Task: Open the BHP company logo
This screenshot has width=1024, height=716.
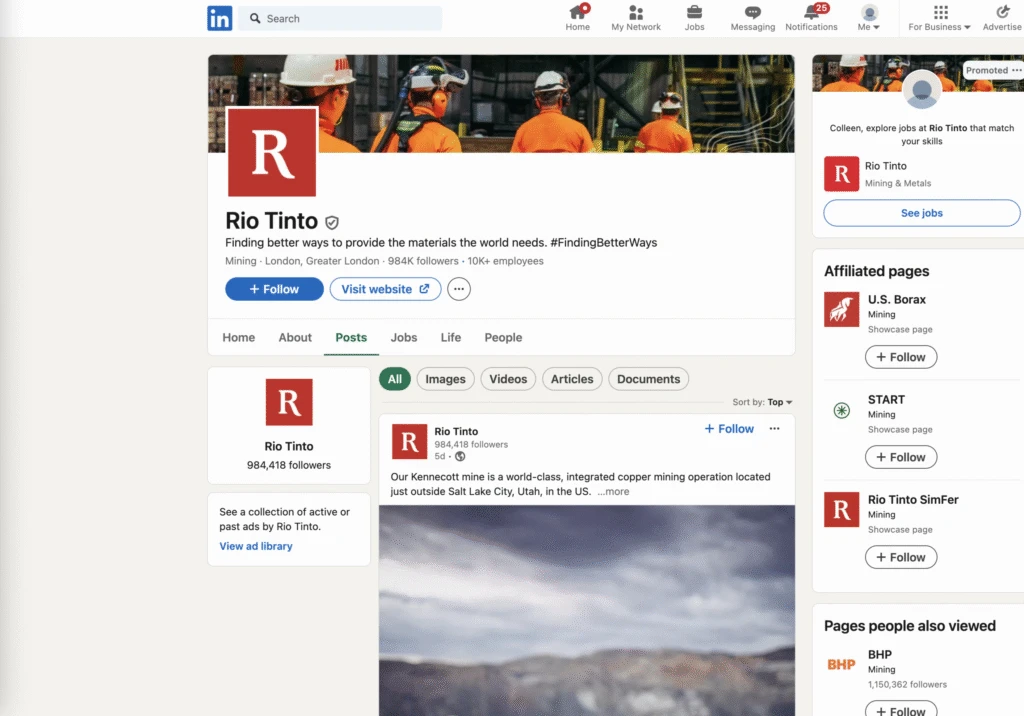Action: click(842, 664)
